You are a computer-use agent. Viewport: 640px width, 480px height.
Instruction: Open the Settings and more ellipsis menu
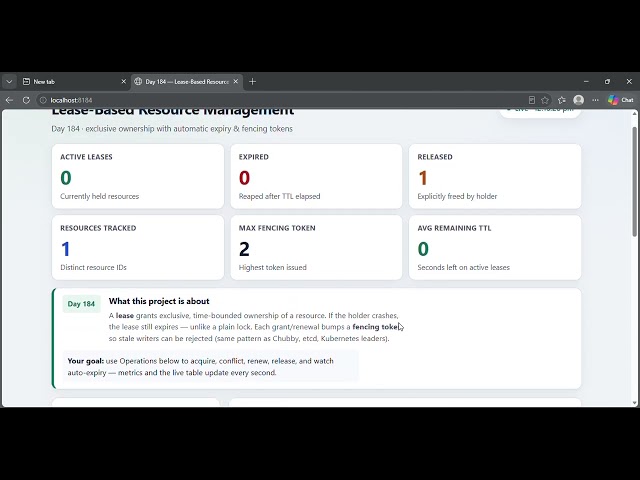[x=596, y=100]
